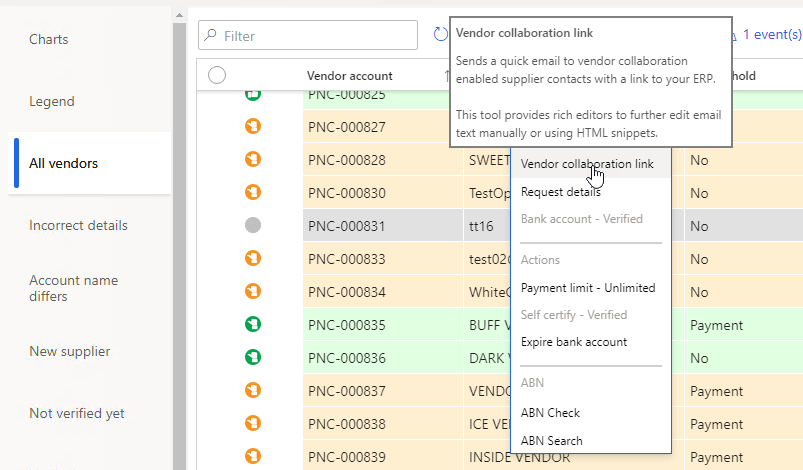803x470 pixels.
Task: Open vendor PNC-000827
Action: tap(347, 127)
